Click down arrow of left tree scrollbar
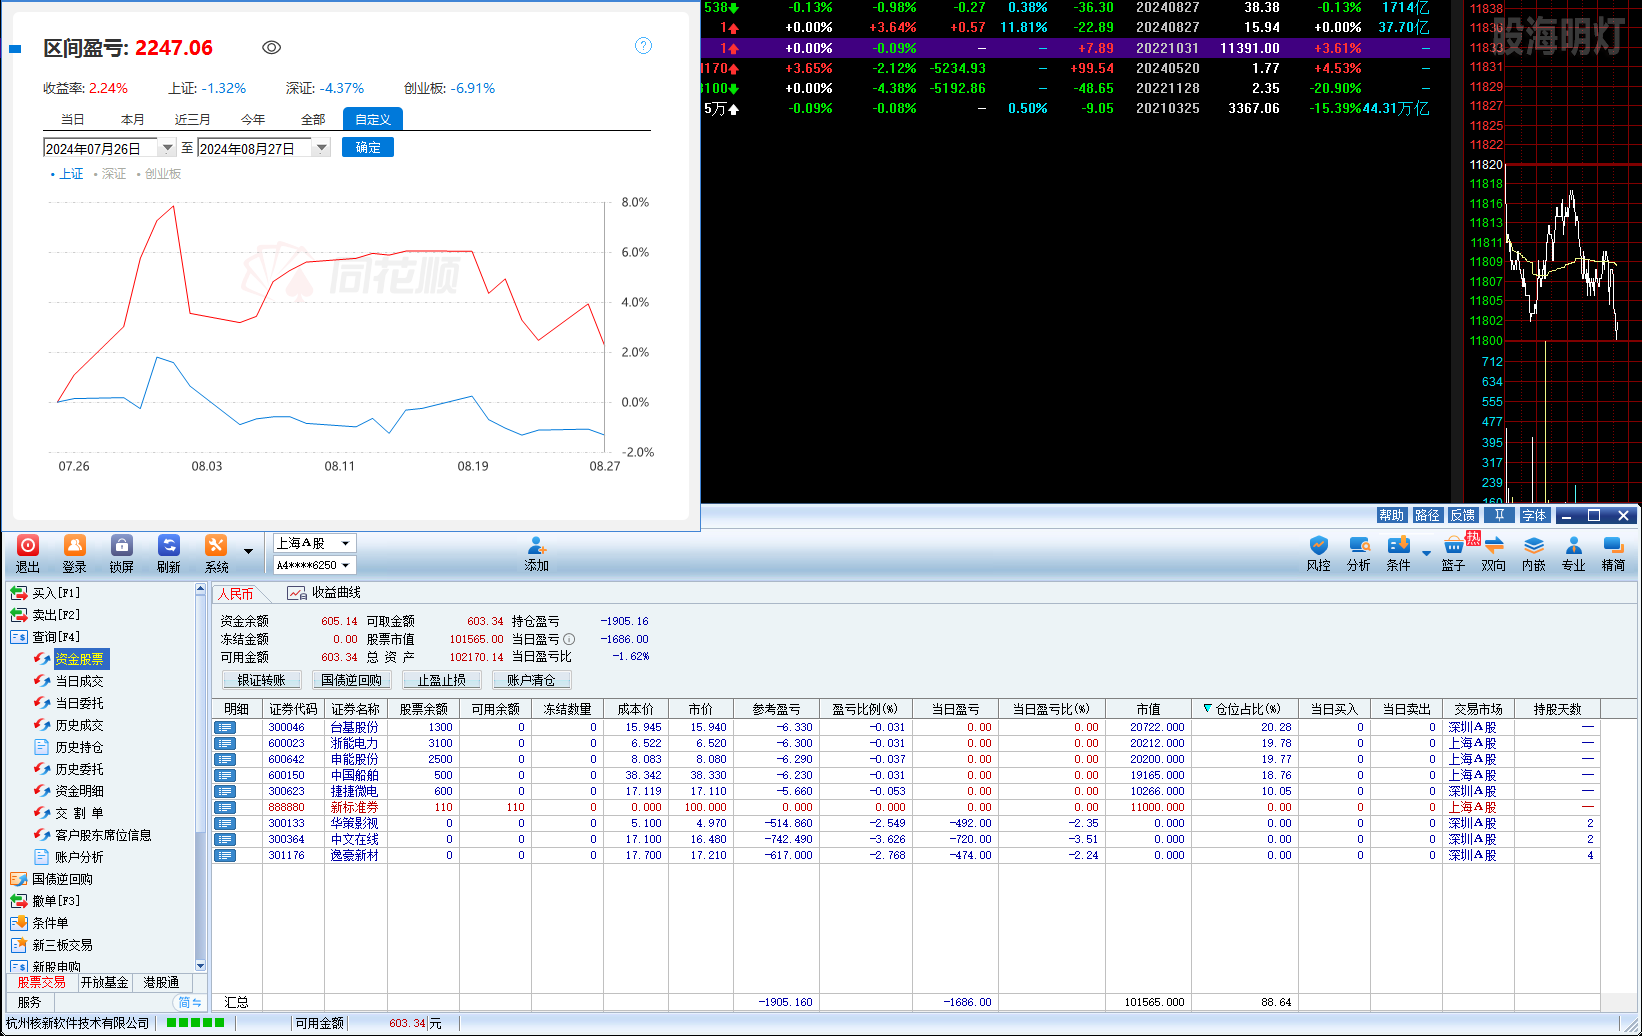This screenshot has width=1642, height=1036. tap(201, 965)
